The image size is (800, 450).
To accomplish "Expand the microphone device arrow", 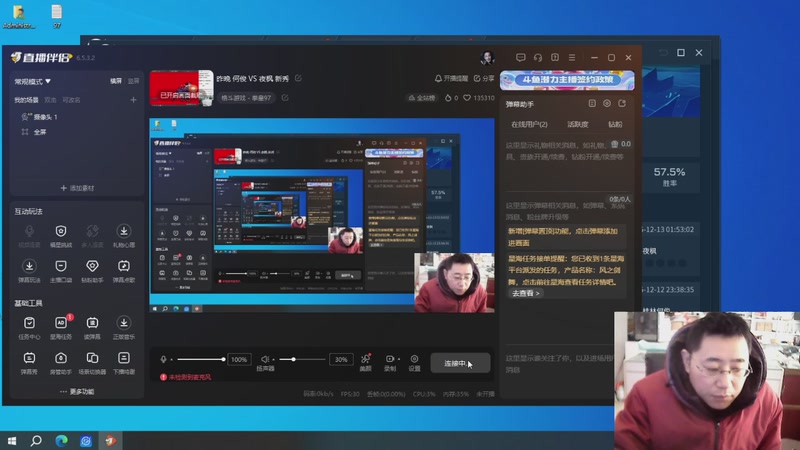I will (171, 360).
